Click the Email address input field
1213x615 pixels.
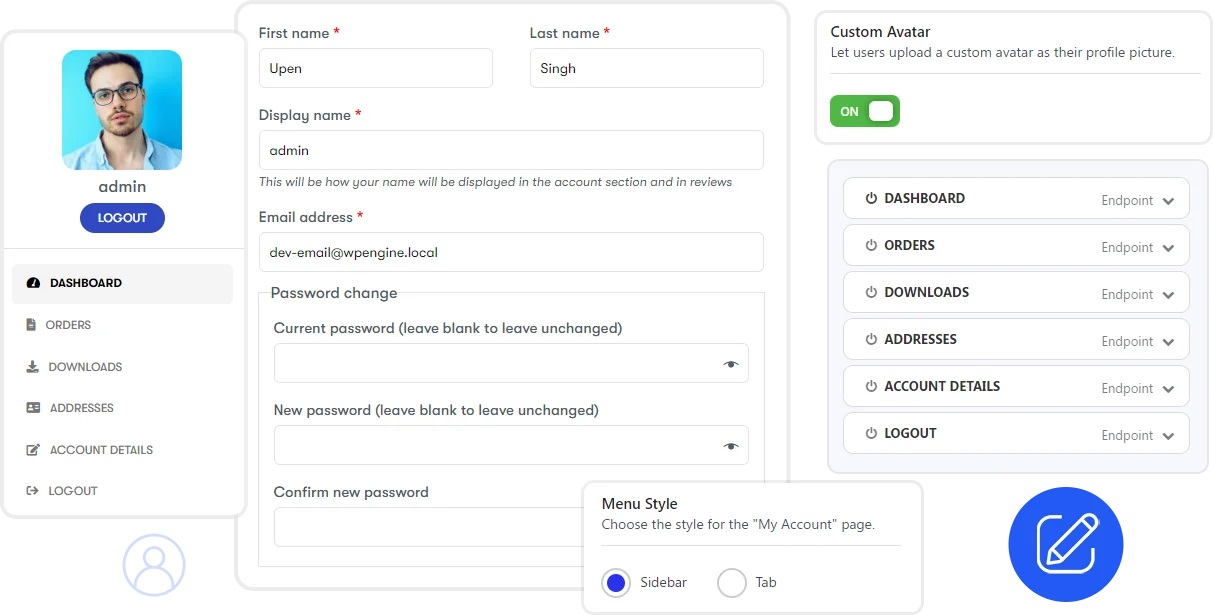click(511, 252)
